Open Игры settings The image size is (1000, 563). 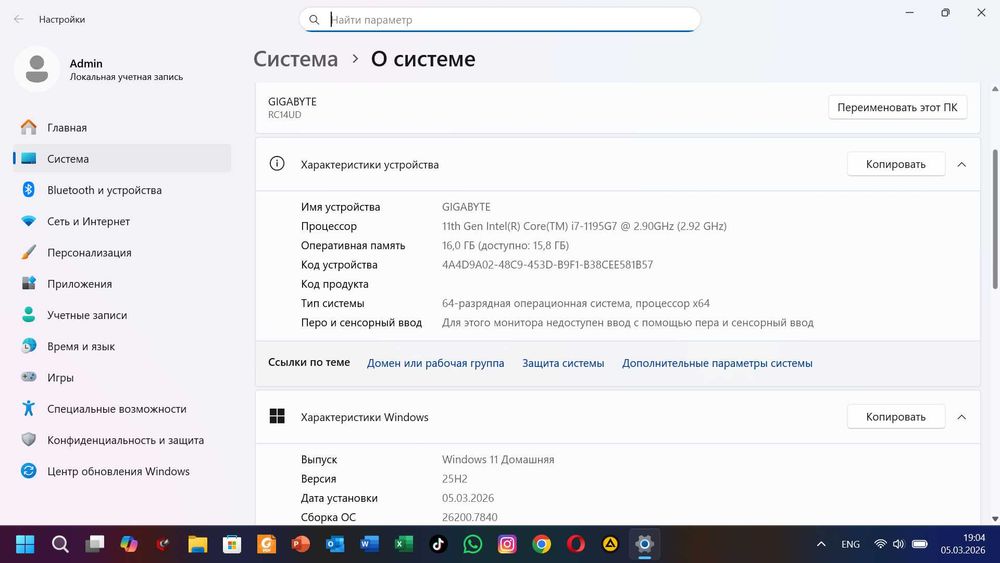pos(122,377)
